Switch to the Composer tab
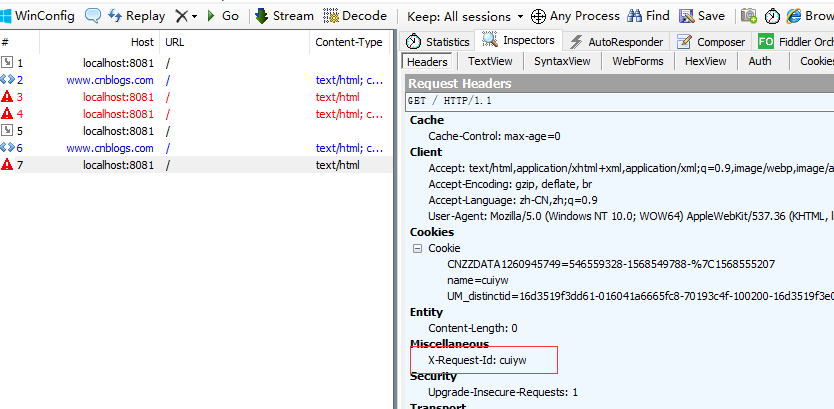834x409 pixels. pyautogui.click(x=711, y=42)
